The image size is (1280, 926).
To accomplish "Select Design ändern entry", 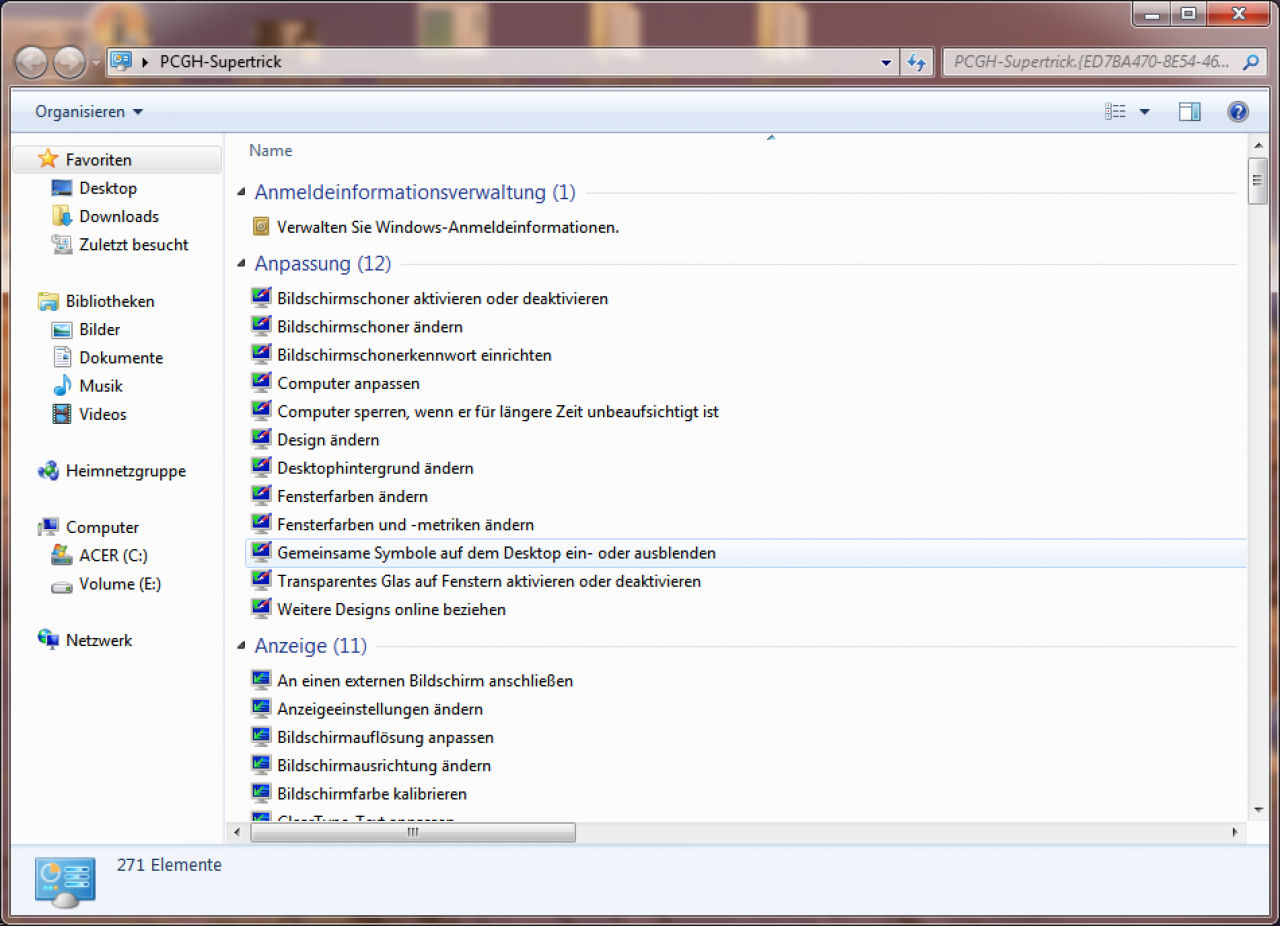I will [328, 440].
